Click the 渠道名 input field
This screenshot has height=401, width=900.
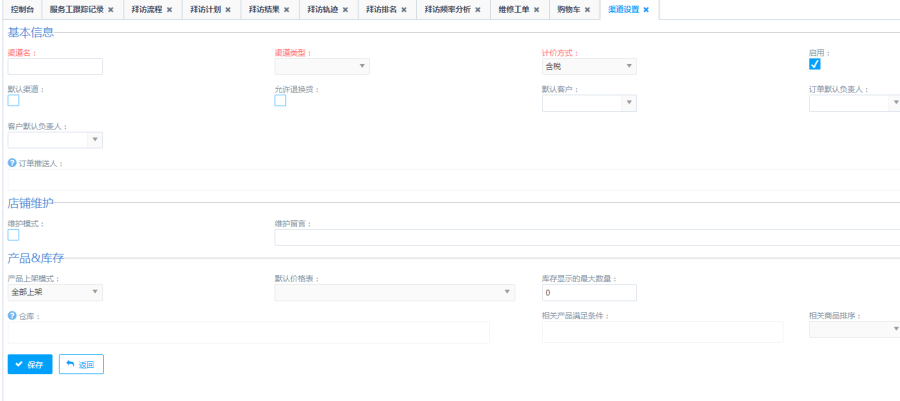point(55,67)
